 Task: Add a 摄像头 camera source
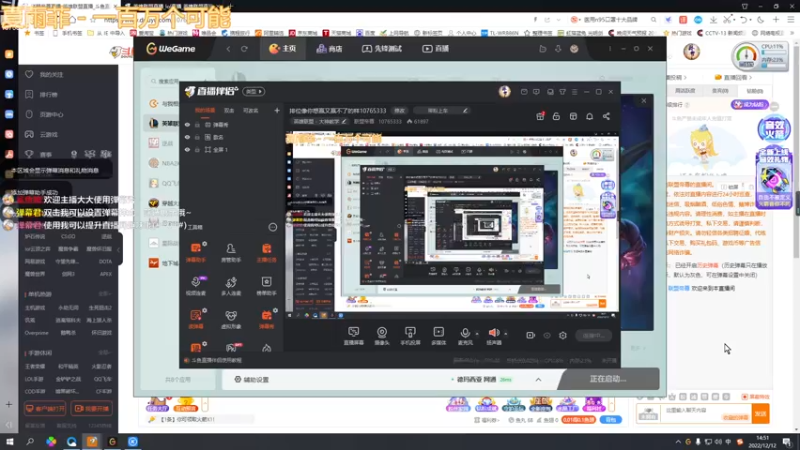click(x=382, y=336)
